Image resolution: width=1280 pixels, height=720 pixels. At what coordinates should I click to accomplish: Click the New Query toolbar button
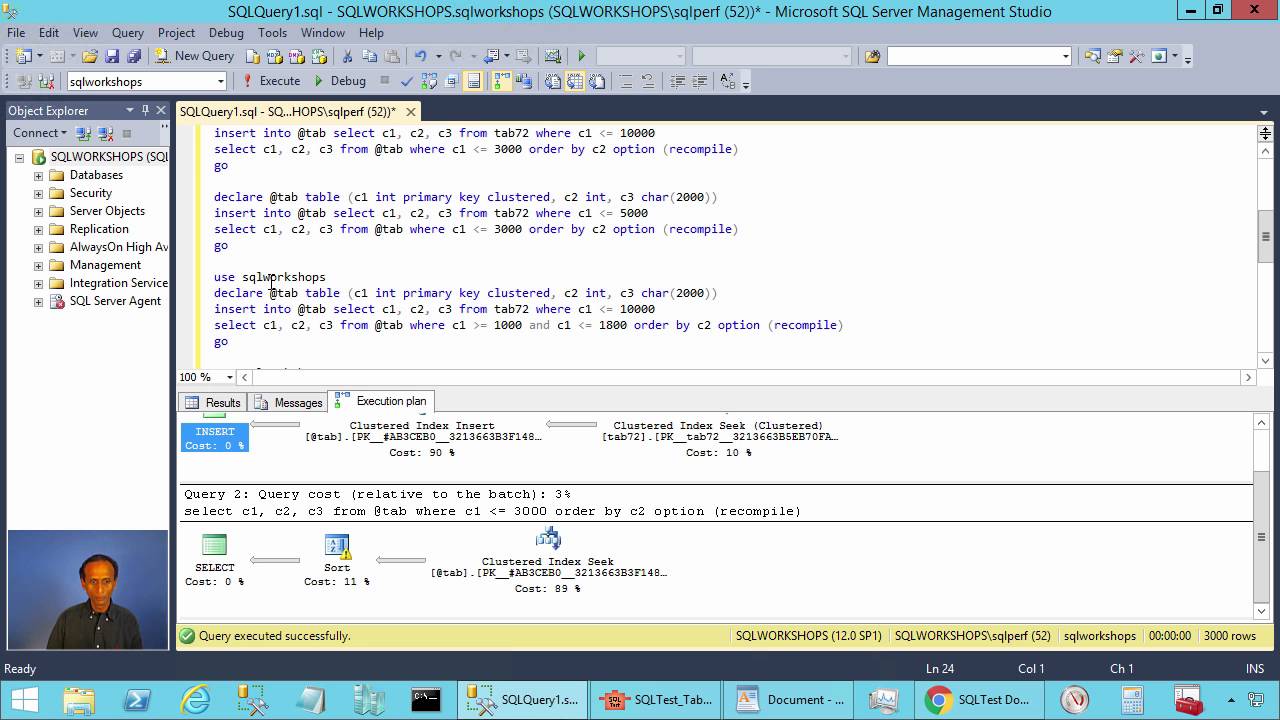(194, 56)
